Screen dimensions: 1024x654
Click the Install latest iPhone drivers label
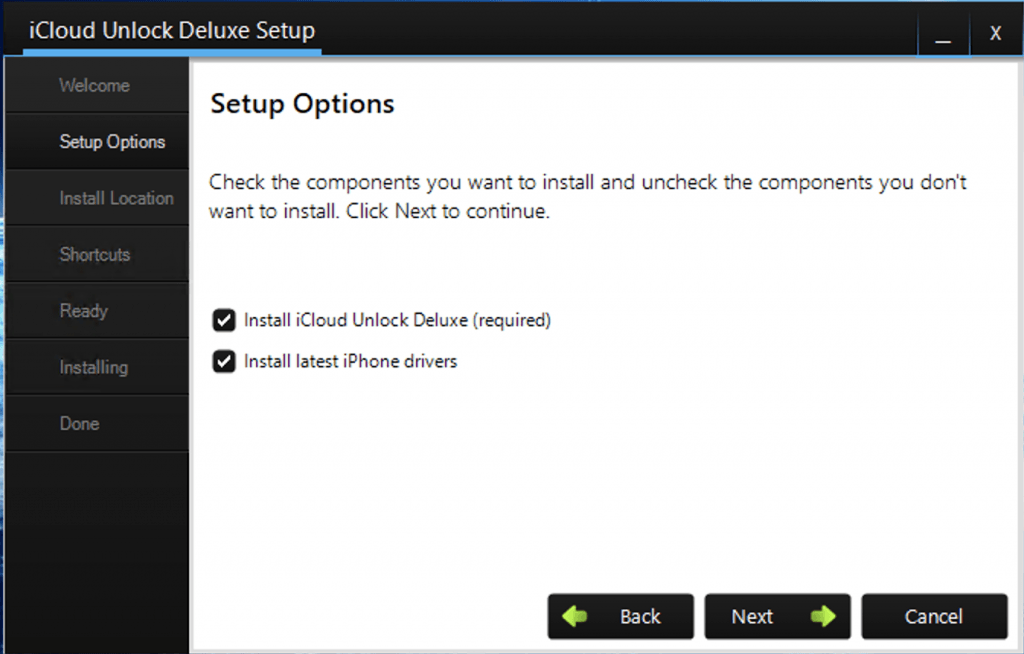tap(351, 361)
